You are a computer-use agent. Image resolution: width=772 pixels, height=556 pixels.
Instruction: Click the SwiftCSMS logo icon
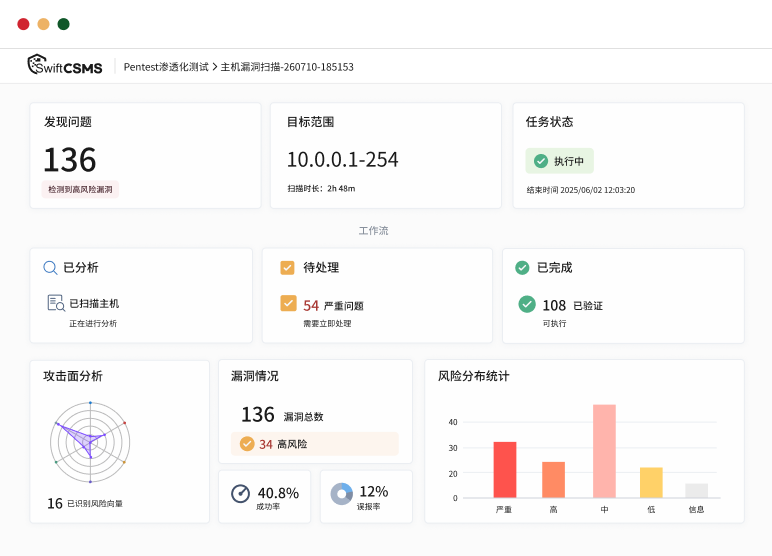38,65
